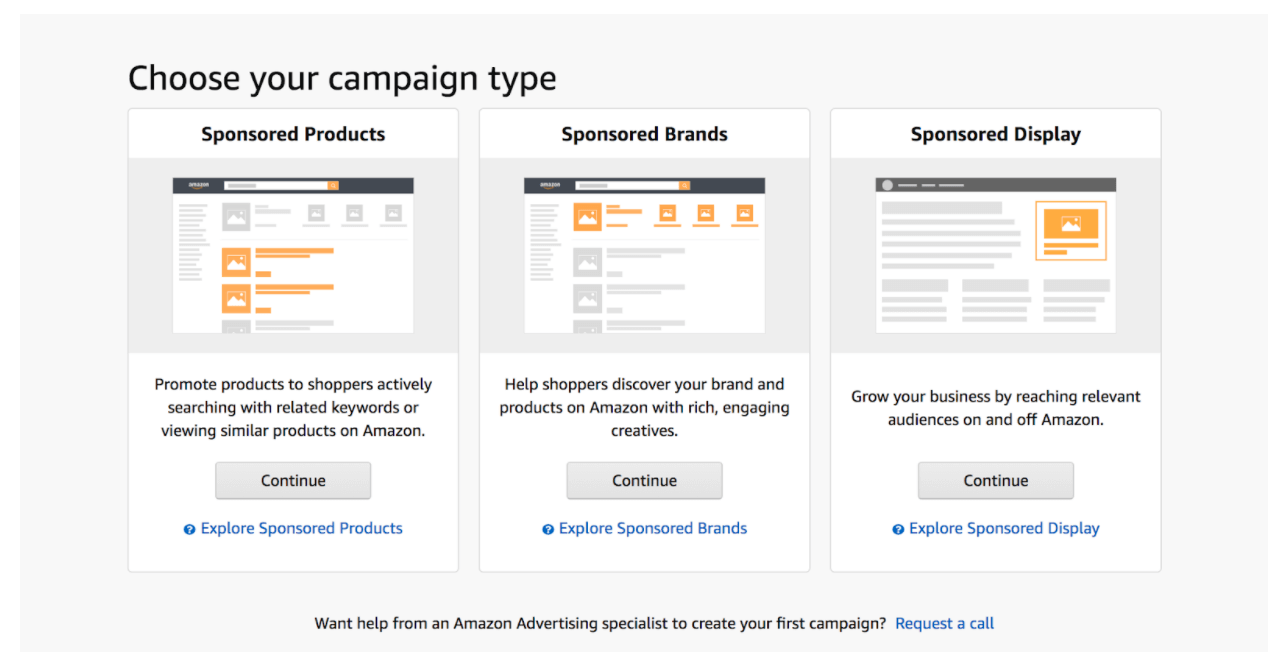Click Continue under Sponsored Display

tap(995, 480)
